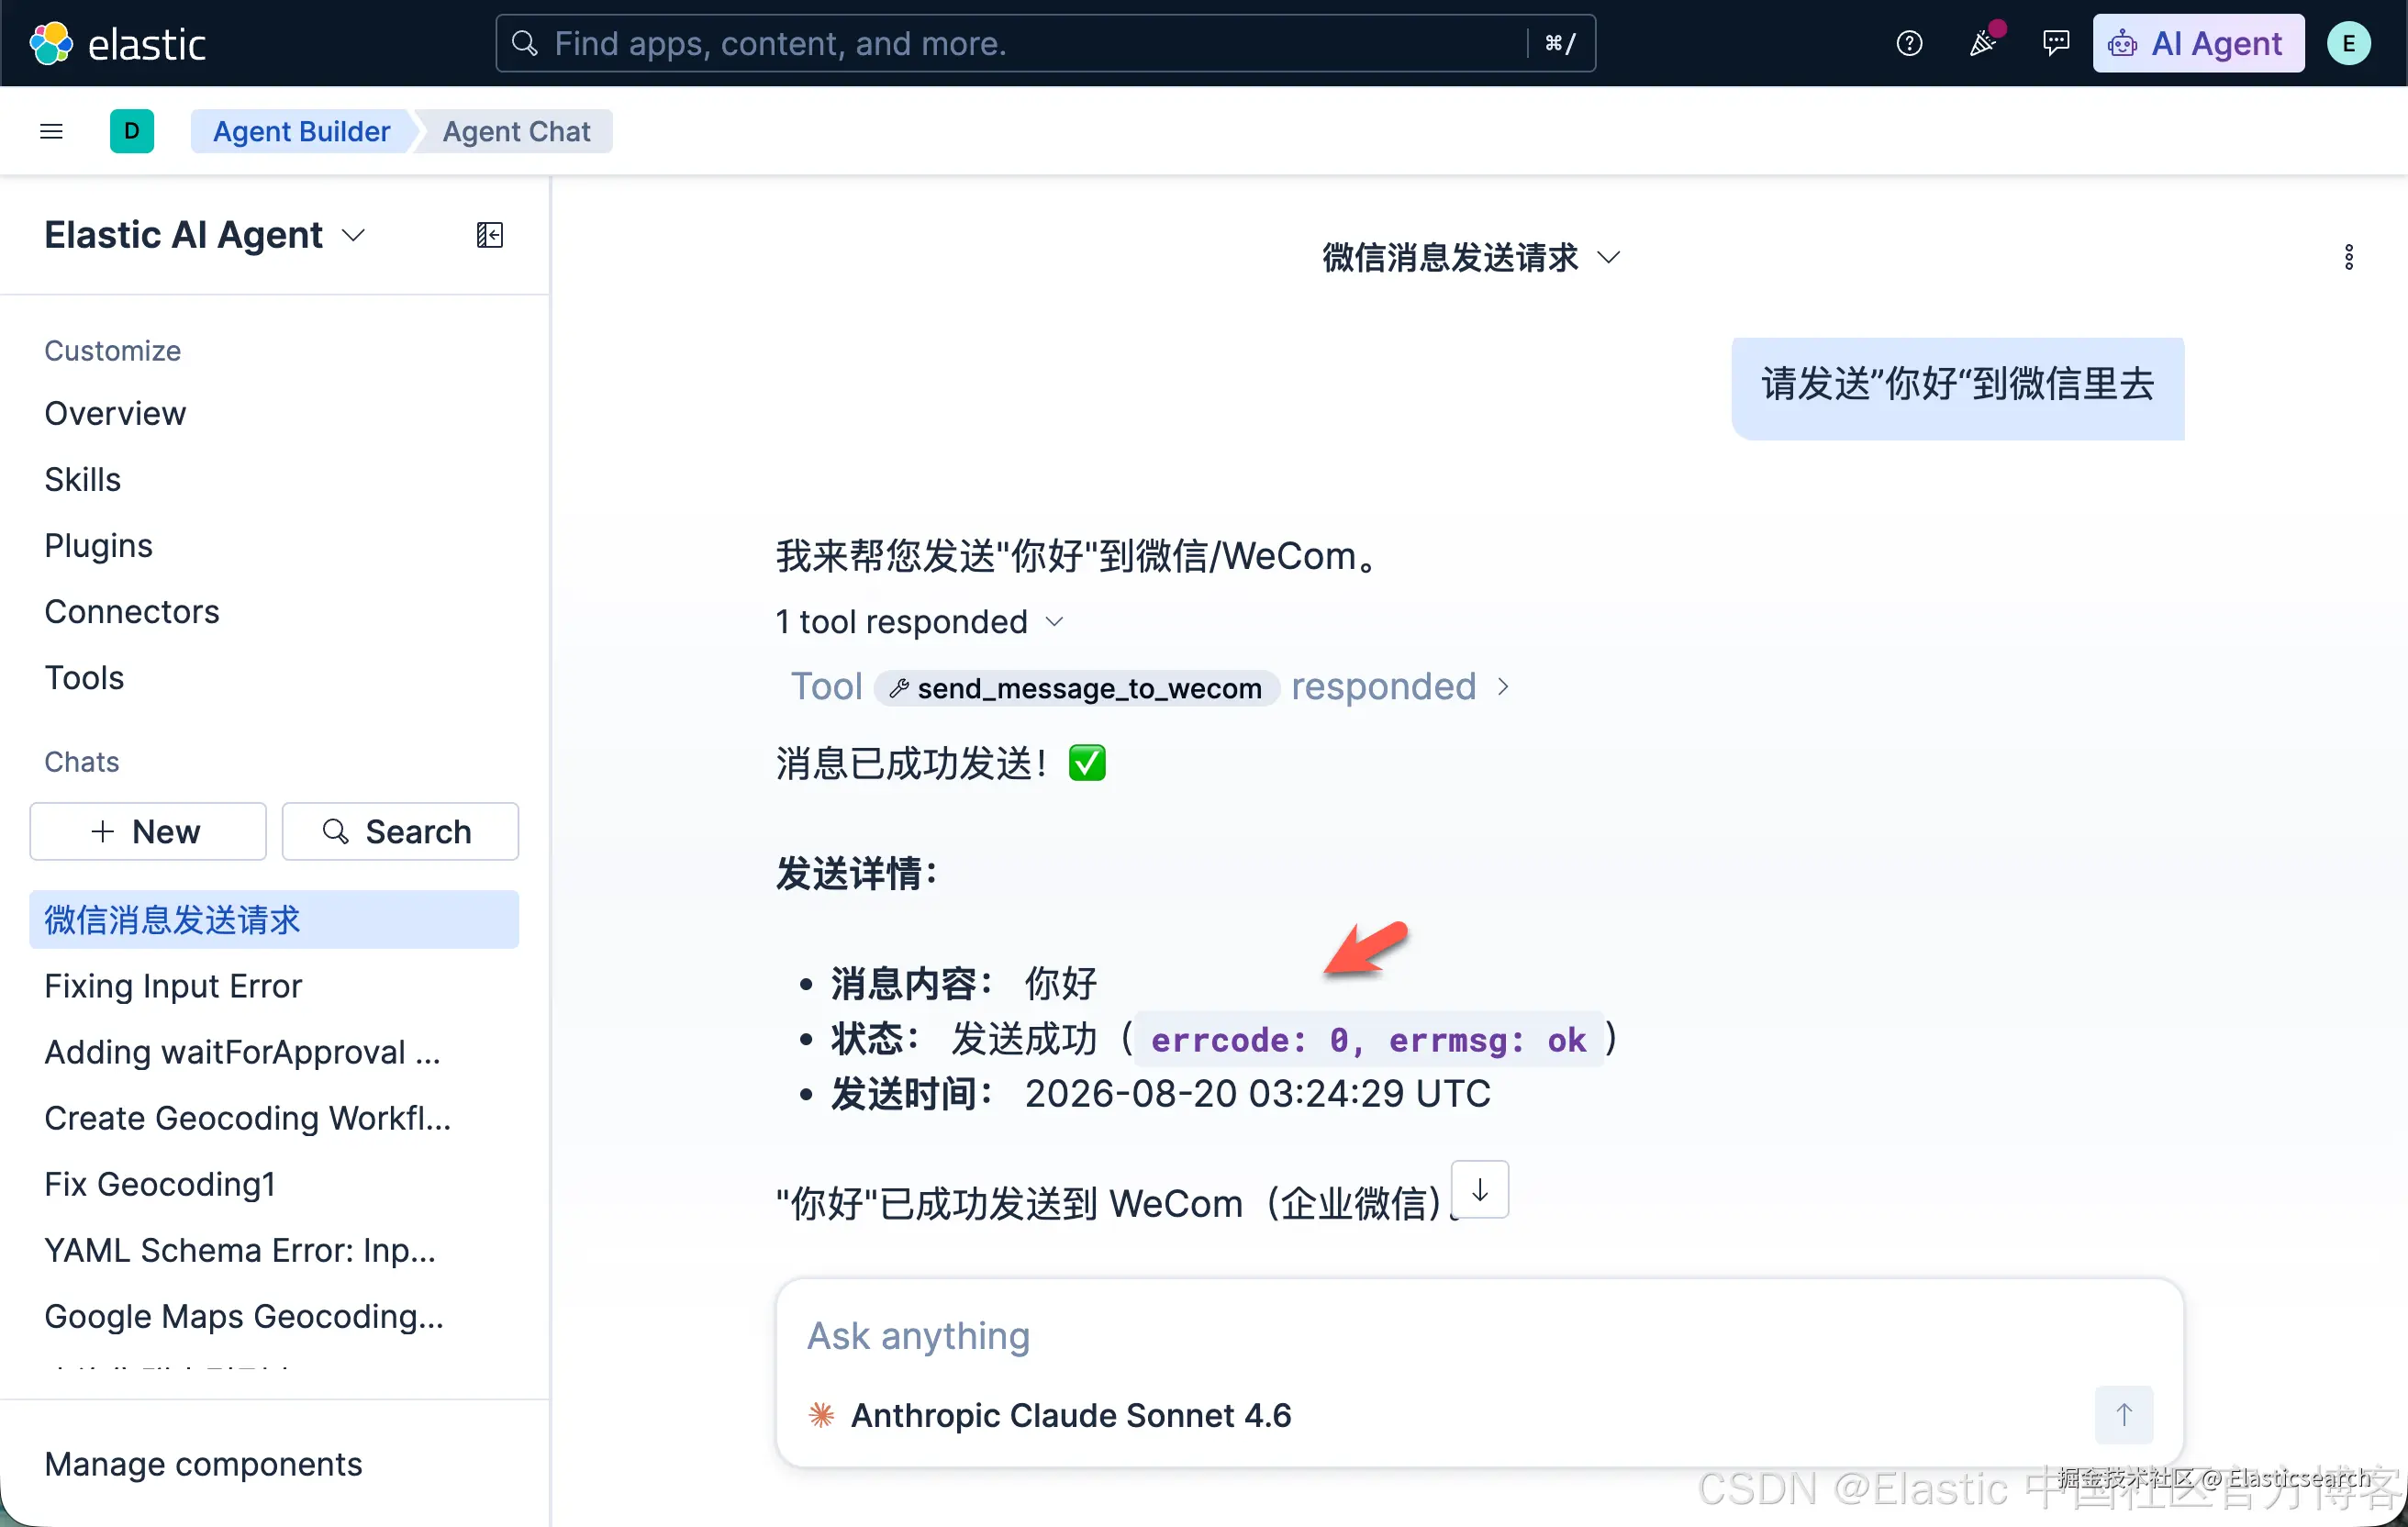Open the D space selector avatar

click(x=132, y=131)
